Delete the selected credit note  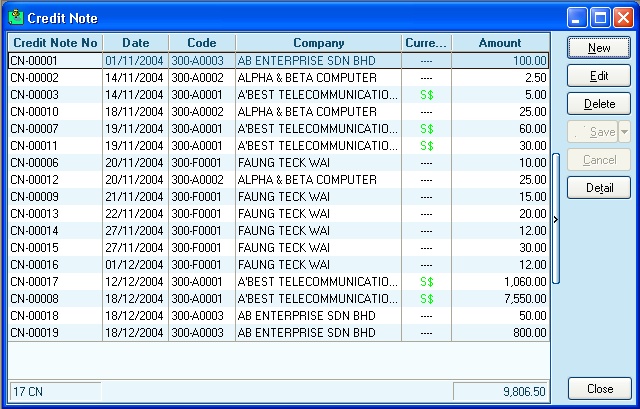pyautogui.click(x=599, y=104)
